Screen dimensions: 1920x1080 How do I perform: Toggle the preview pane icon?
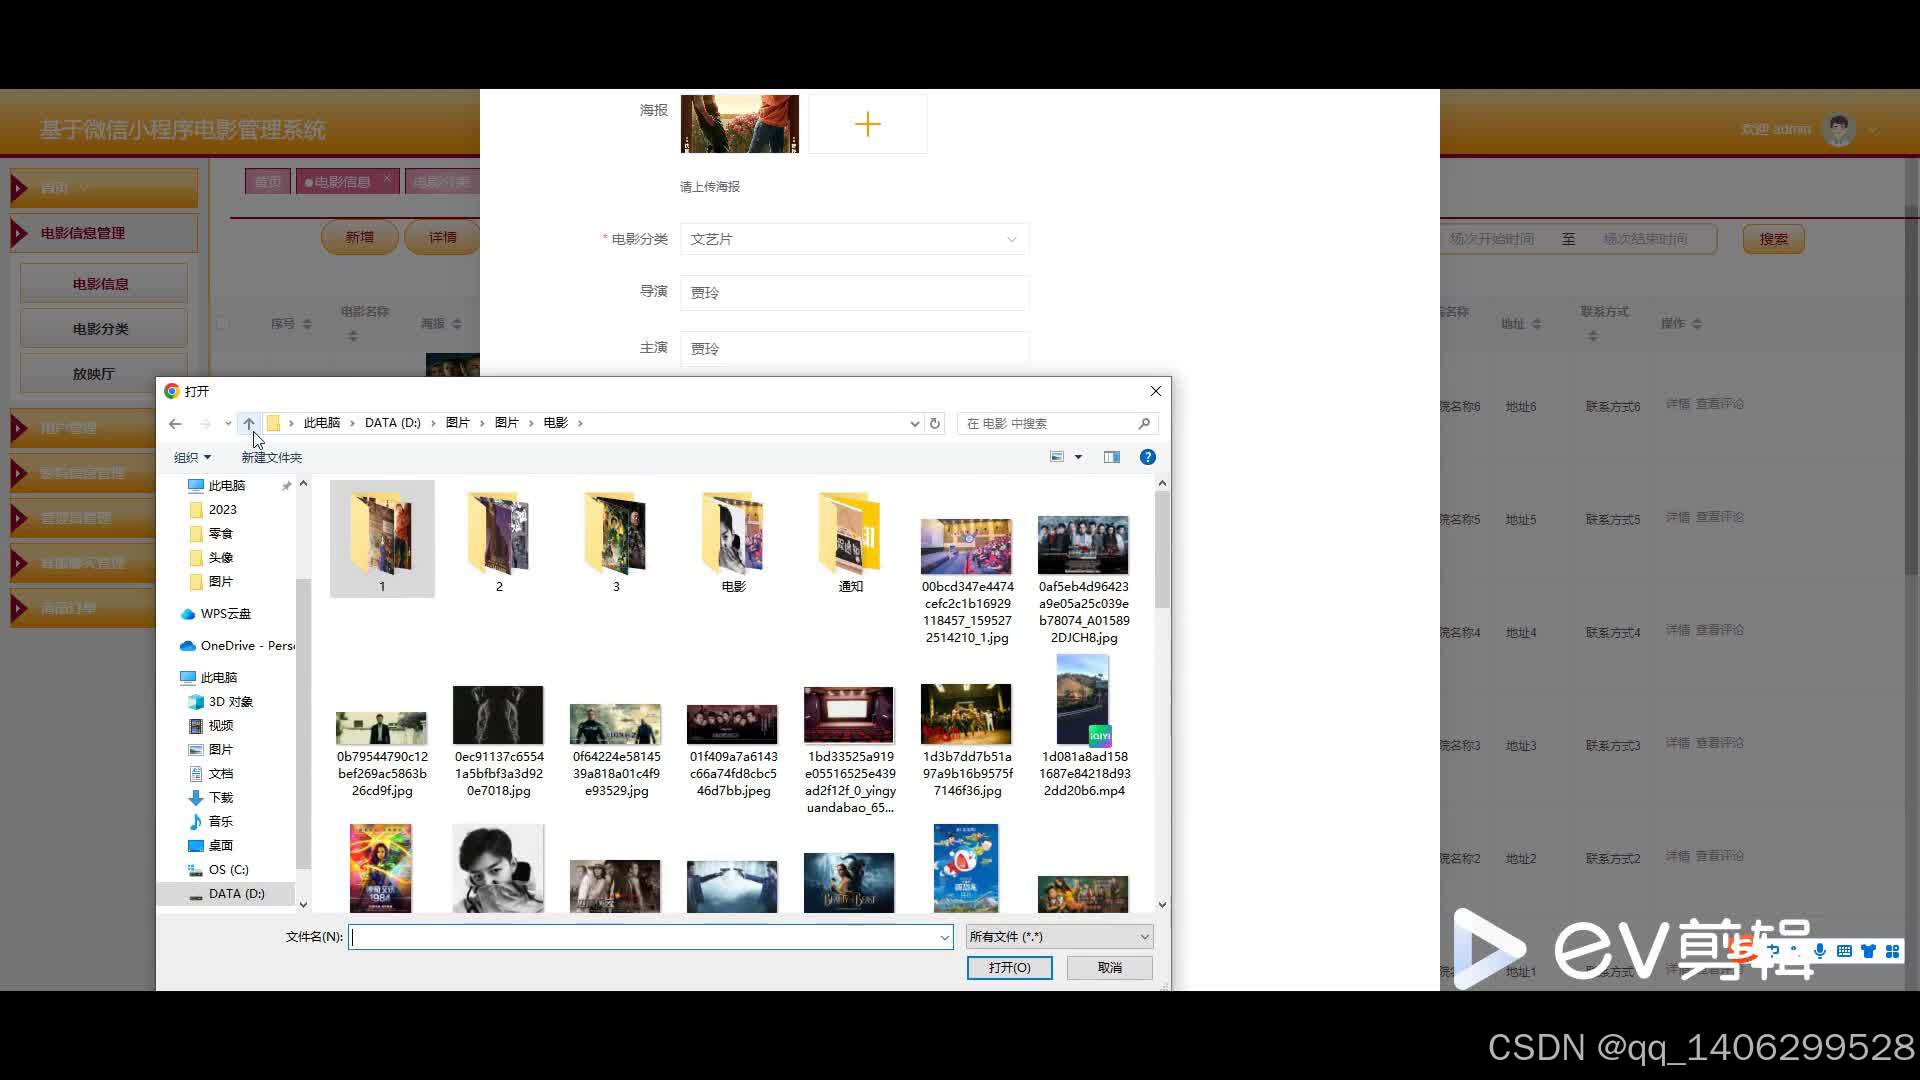pos(1111,457)
